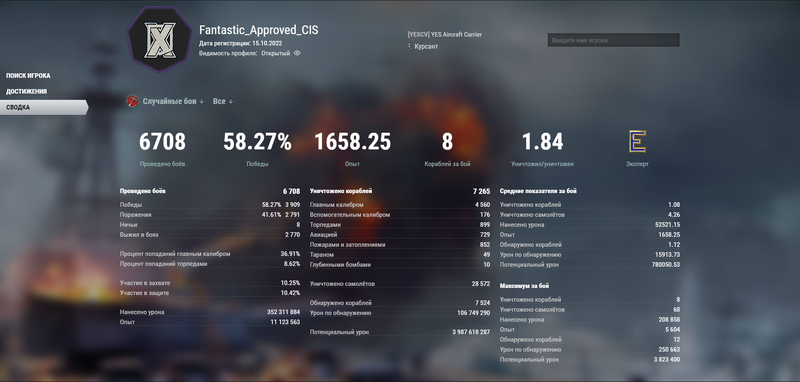Viewport: 800px width, 382px height.
Task: Click the Главным калибром row
Action: click(400, 205)
